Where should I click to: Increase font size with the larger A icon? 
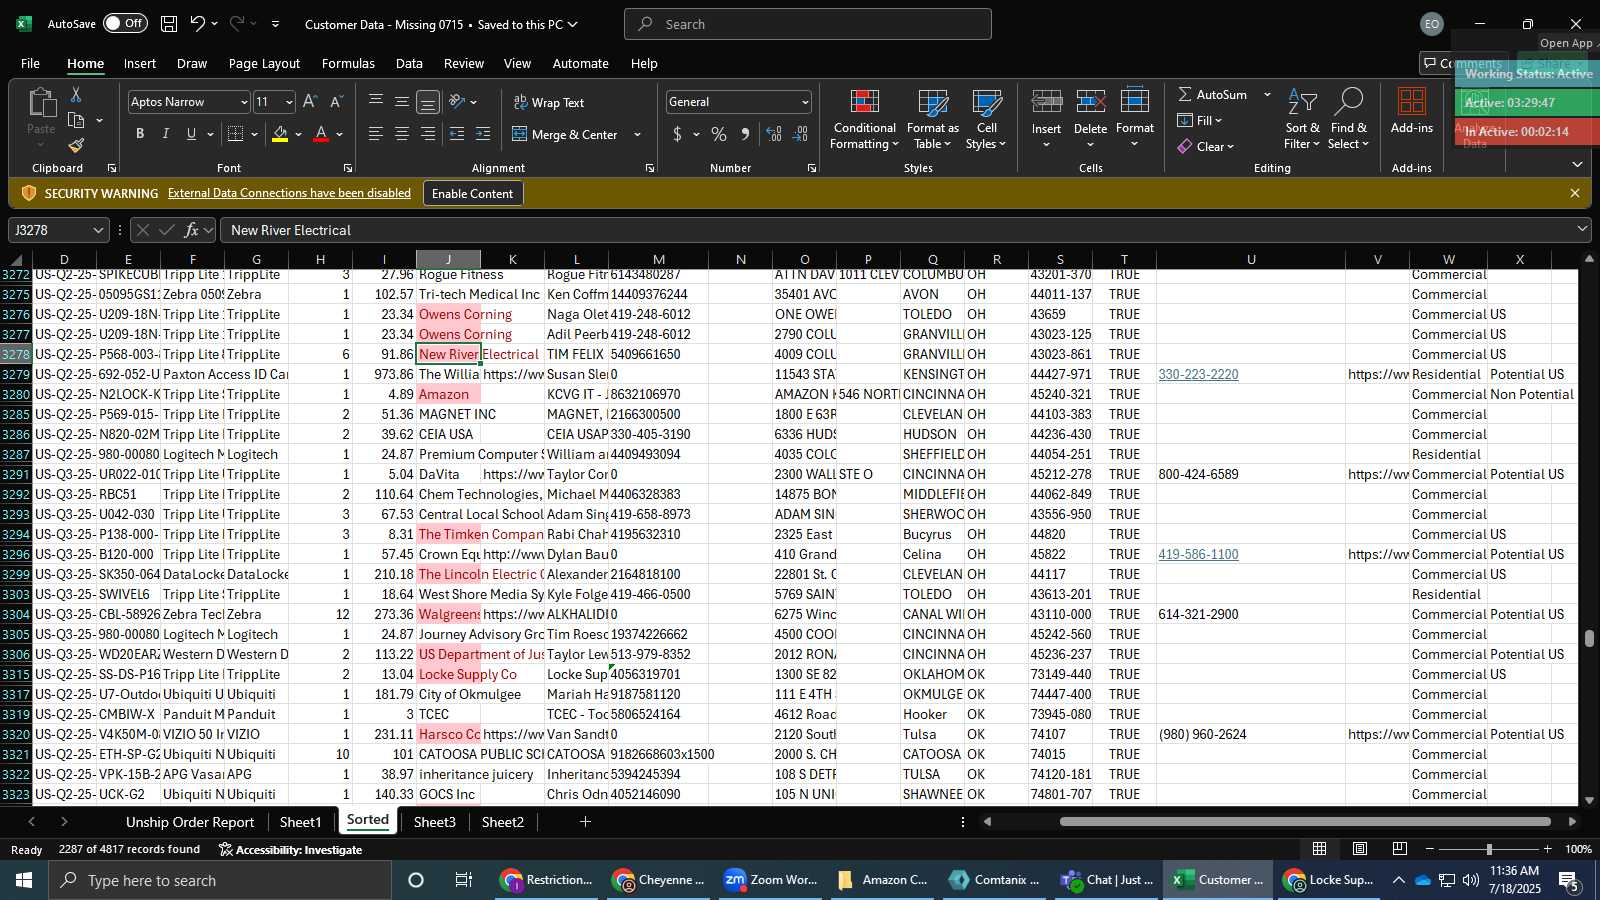(310, 102)
